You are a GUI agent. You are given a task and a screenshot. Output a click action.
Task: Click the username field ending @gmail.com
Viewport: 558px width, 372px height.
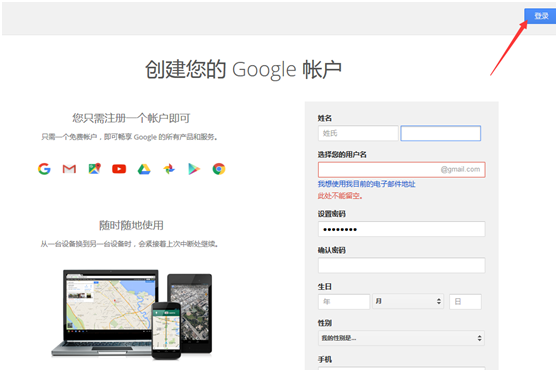click(401, 169)
